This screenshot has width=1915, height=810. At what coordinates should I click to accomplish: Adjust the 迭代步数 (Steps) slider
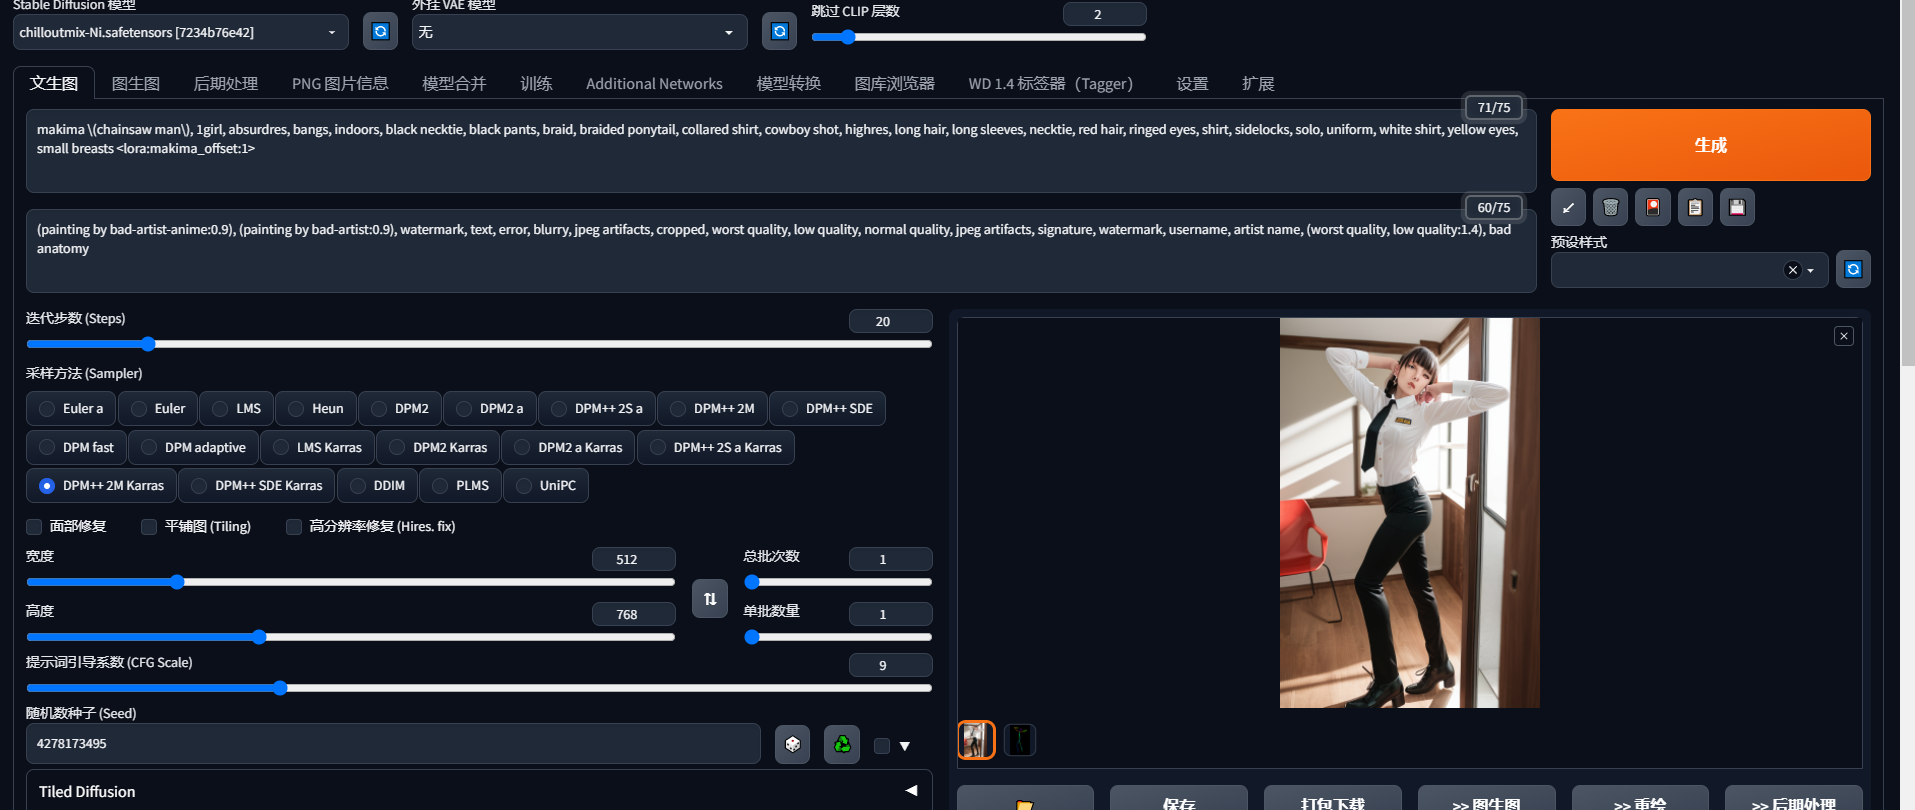tap(479, 344)
